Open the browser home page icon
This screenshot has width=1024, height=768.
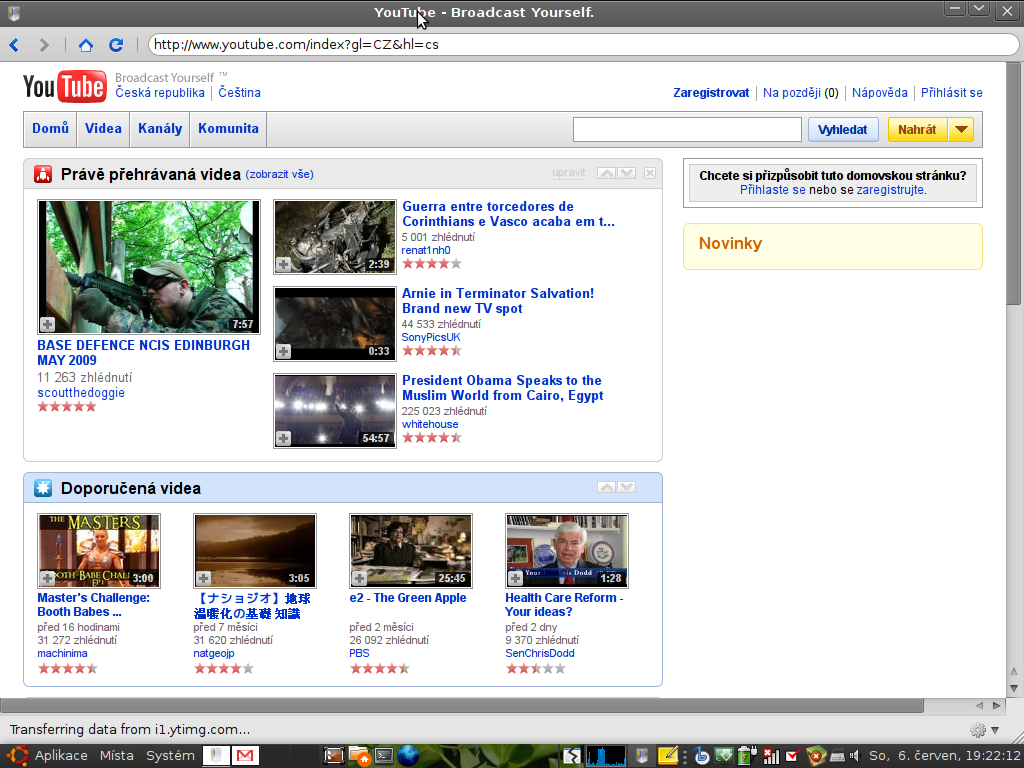click(86, 44)
